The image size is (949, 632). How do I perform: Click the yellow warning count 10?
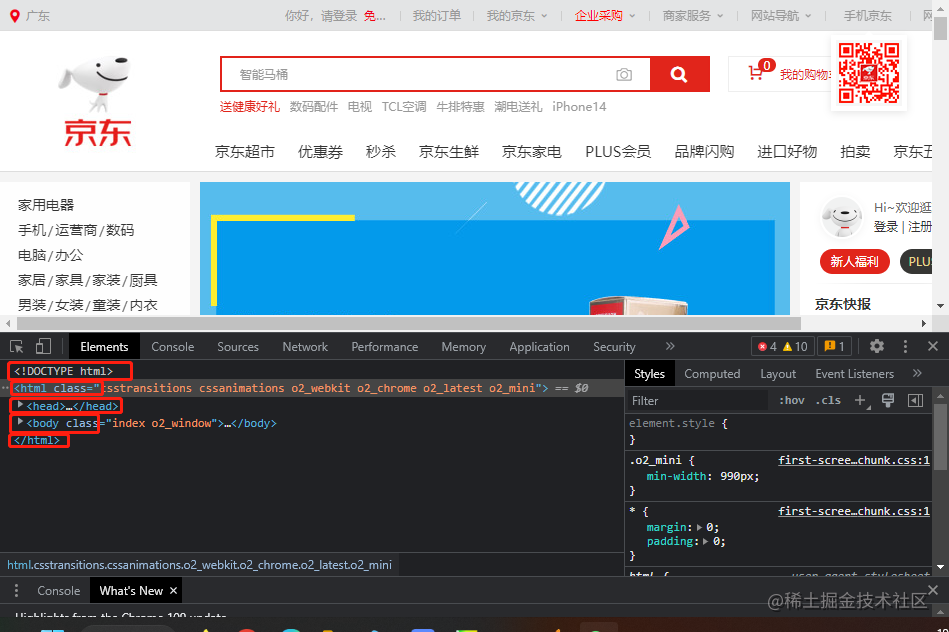point(796,347)
